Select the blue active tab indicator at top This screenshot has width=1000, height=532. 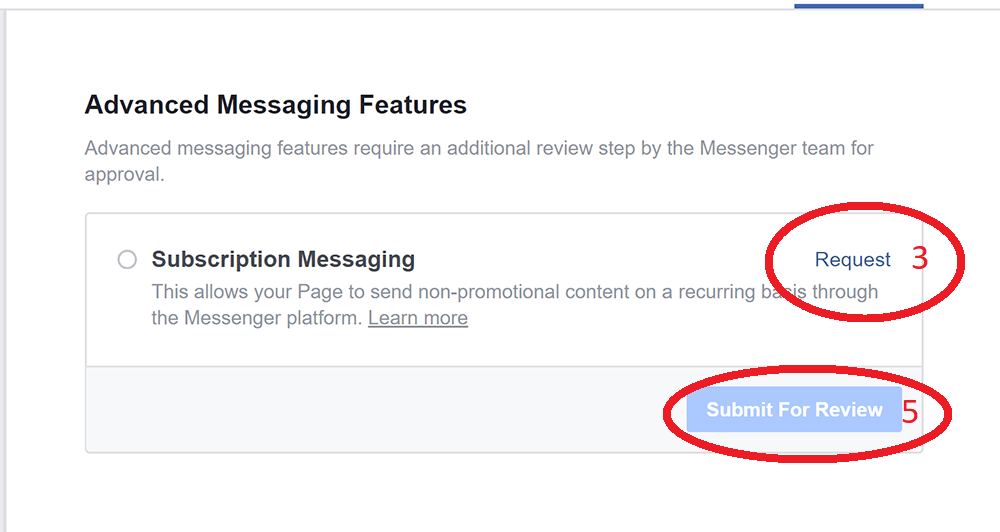click(x=858, y=6)
